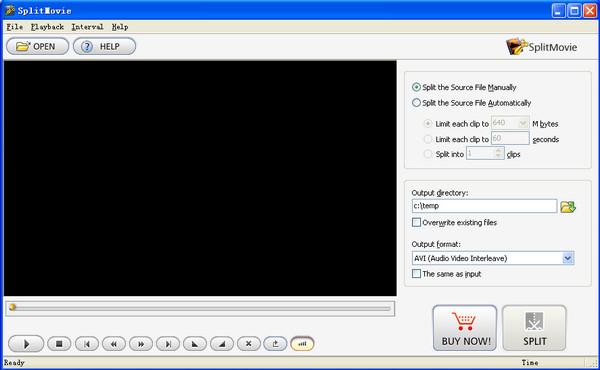Click the Play playback button
The image size is (600, 370).
26,344
